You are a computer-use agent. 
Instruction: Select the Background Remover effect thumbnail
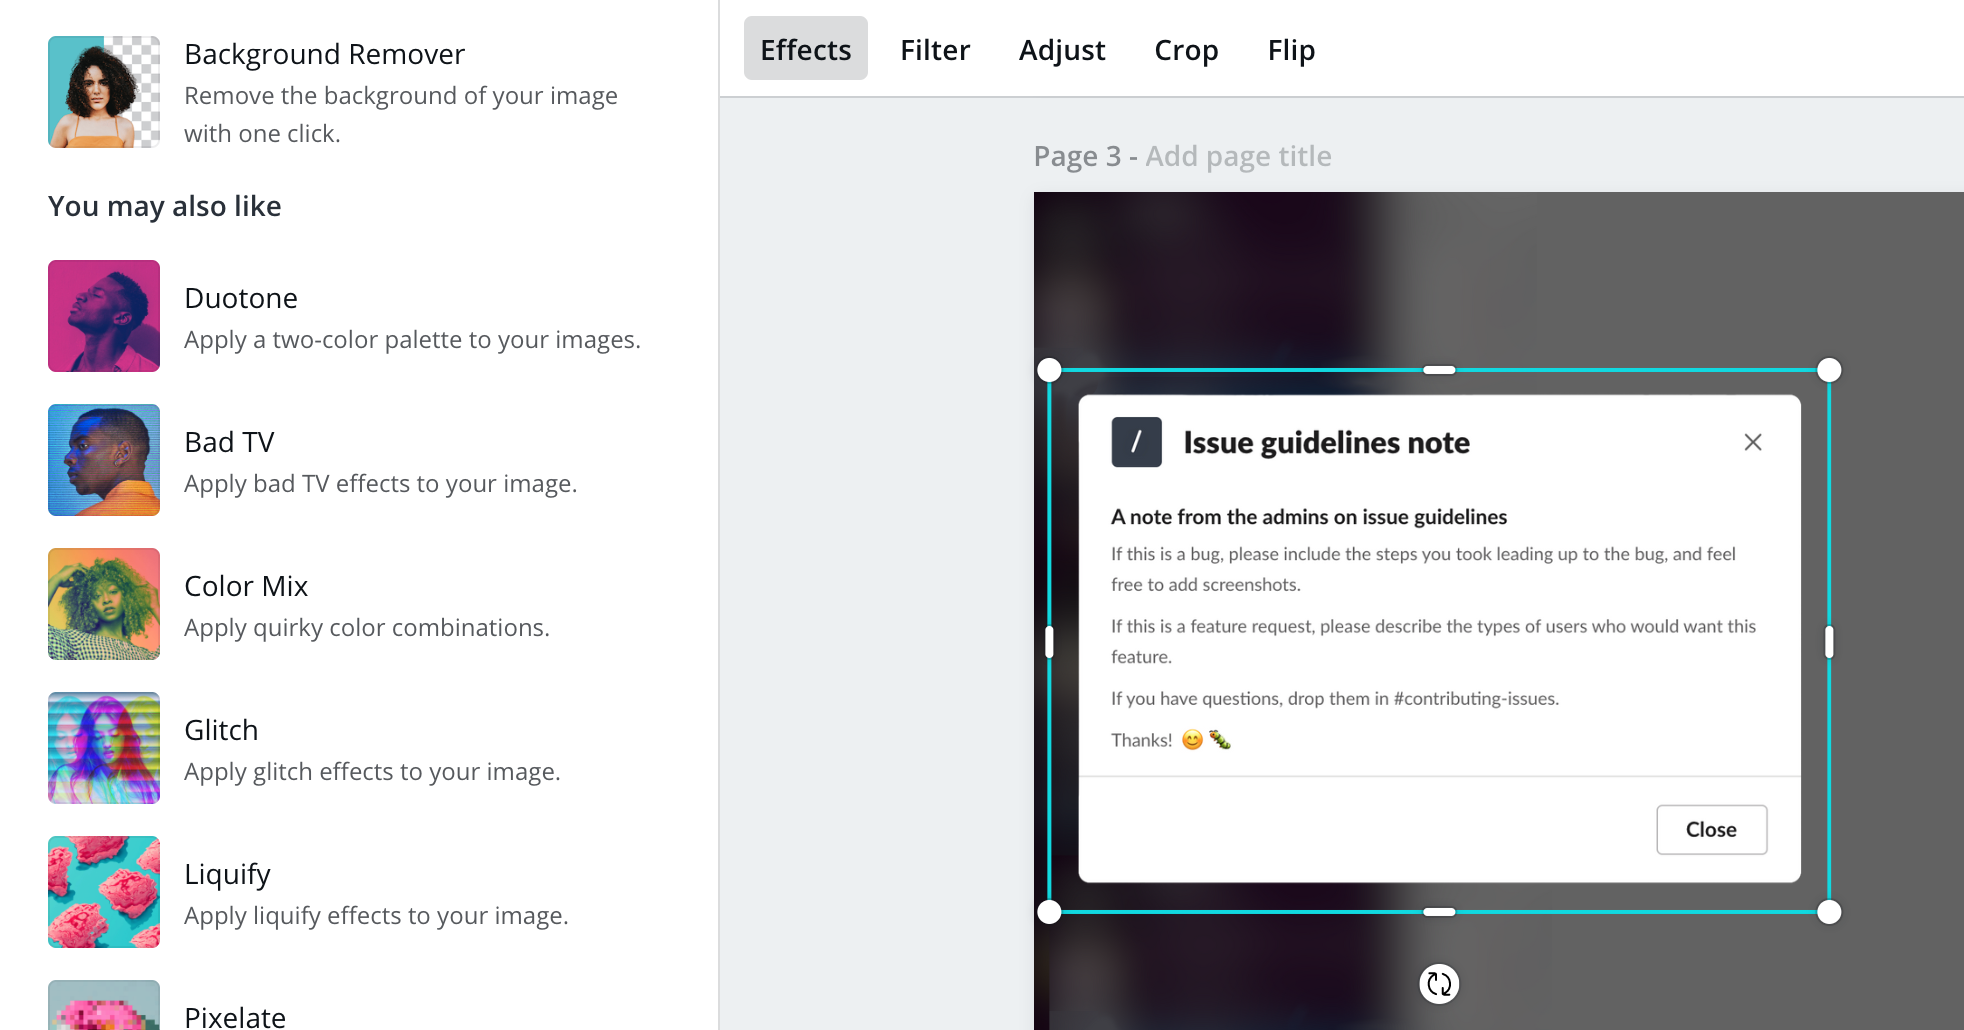[x=104, y=92]
